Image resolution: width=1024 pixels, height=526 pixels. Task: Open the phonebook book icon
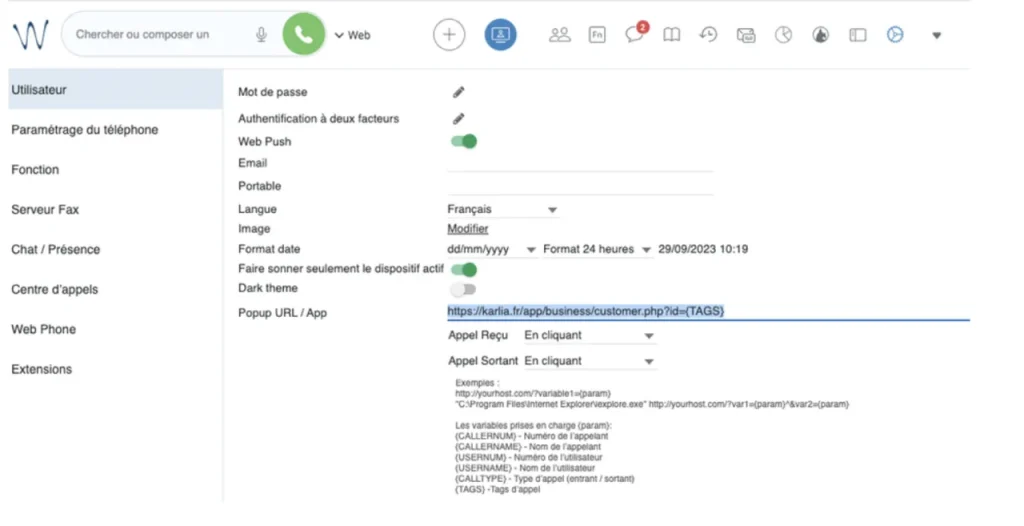(672, 35)
